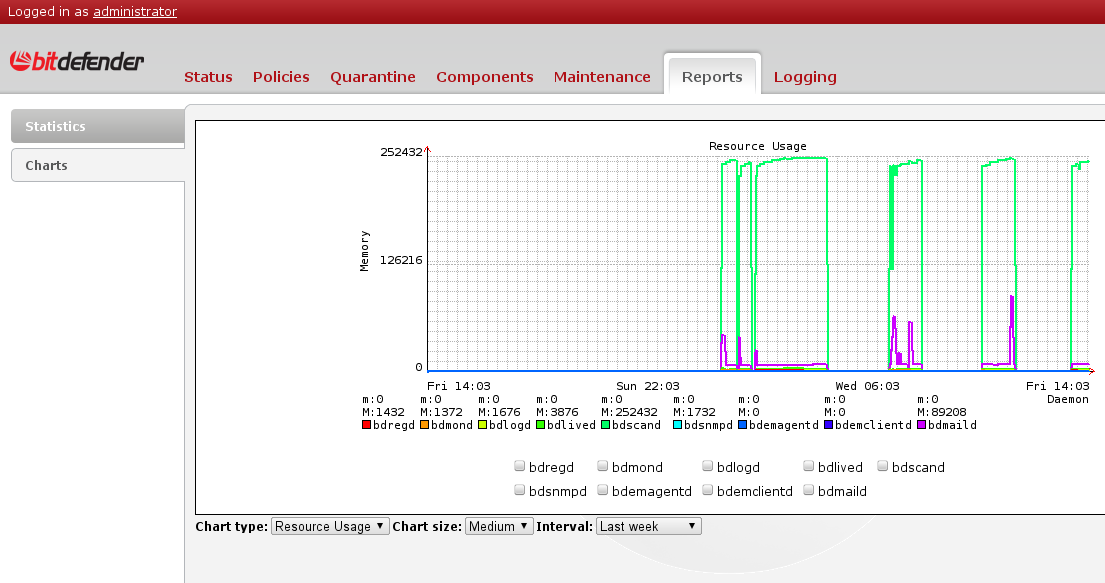Click the red bdregd legend swatch
Screen dimensions: 1105x583
[x=367, y=425]
